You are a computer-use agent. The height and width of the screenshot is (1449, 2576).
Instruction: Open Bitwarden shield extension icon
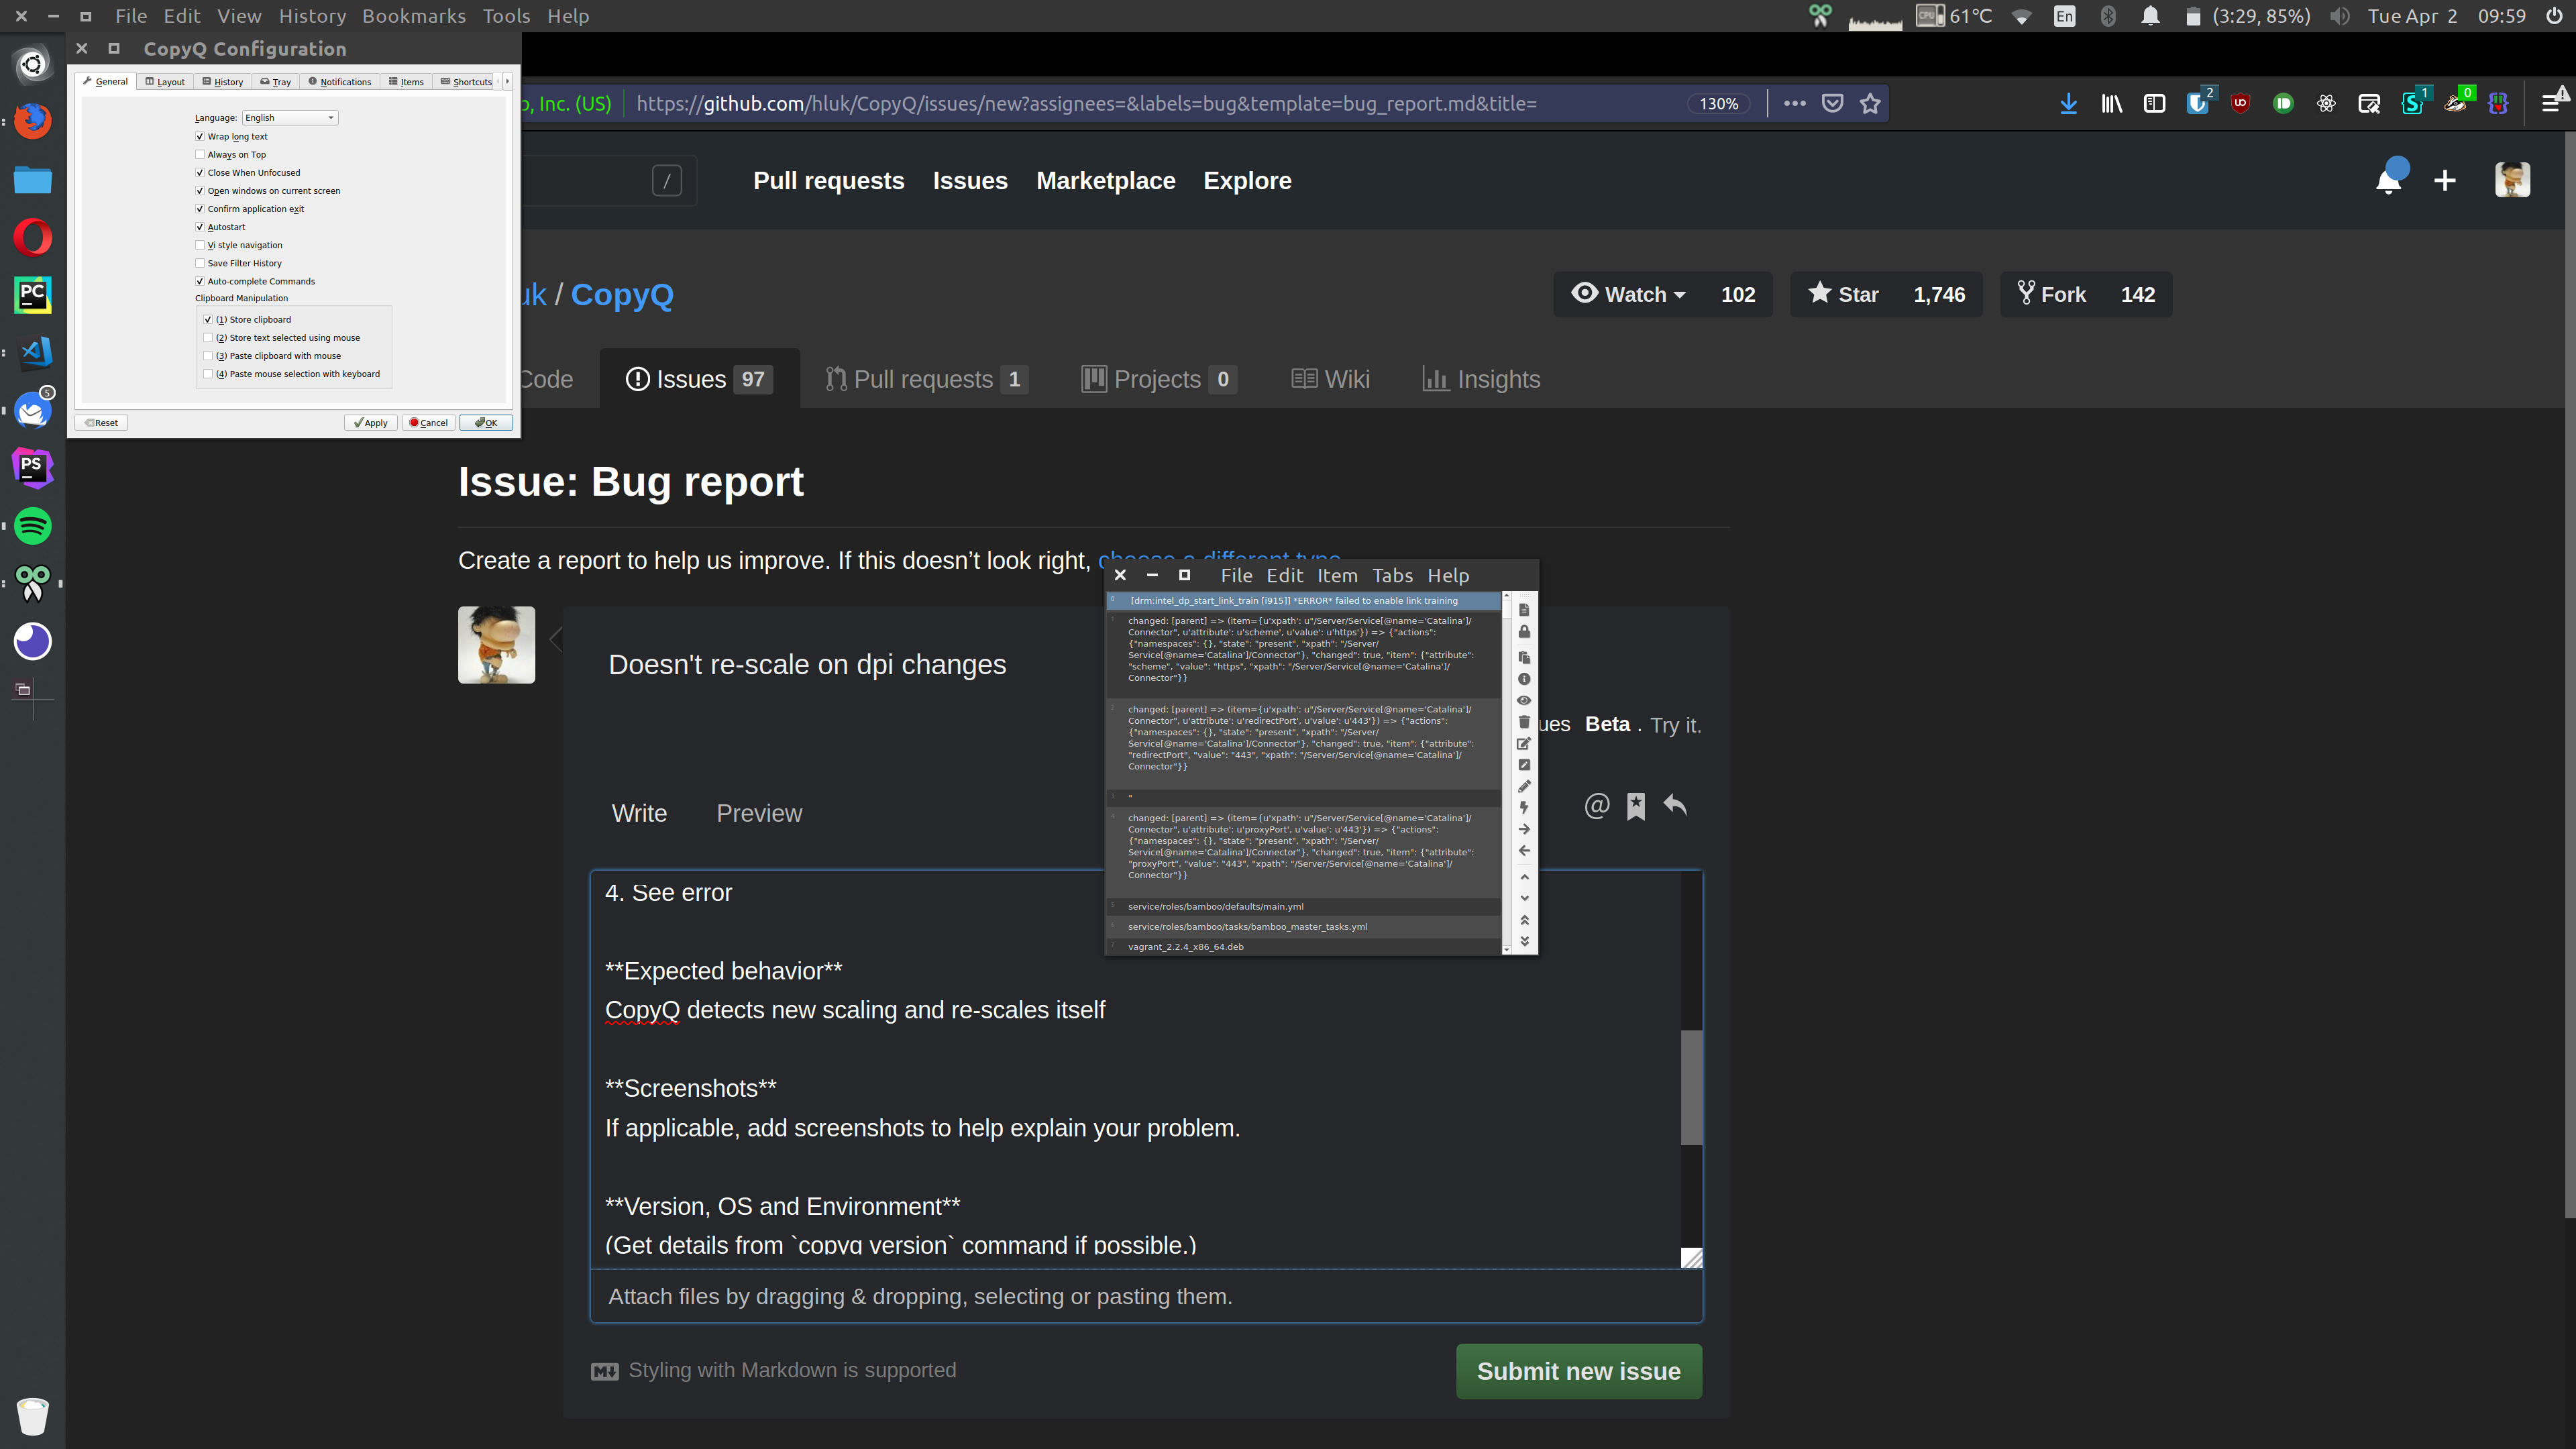[2197, 103]
